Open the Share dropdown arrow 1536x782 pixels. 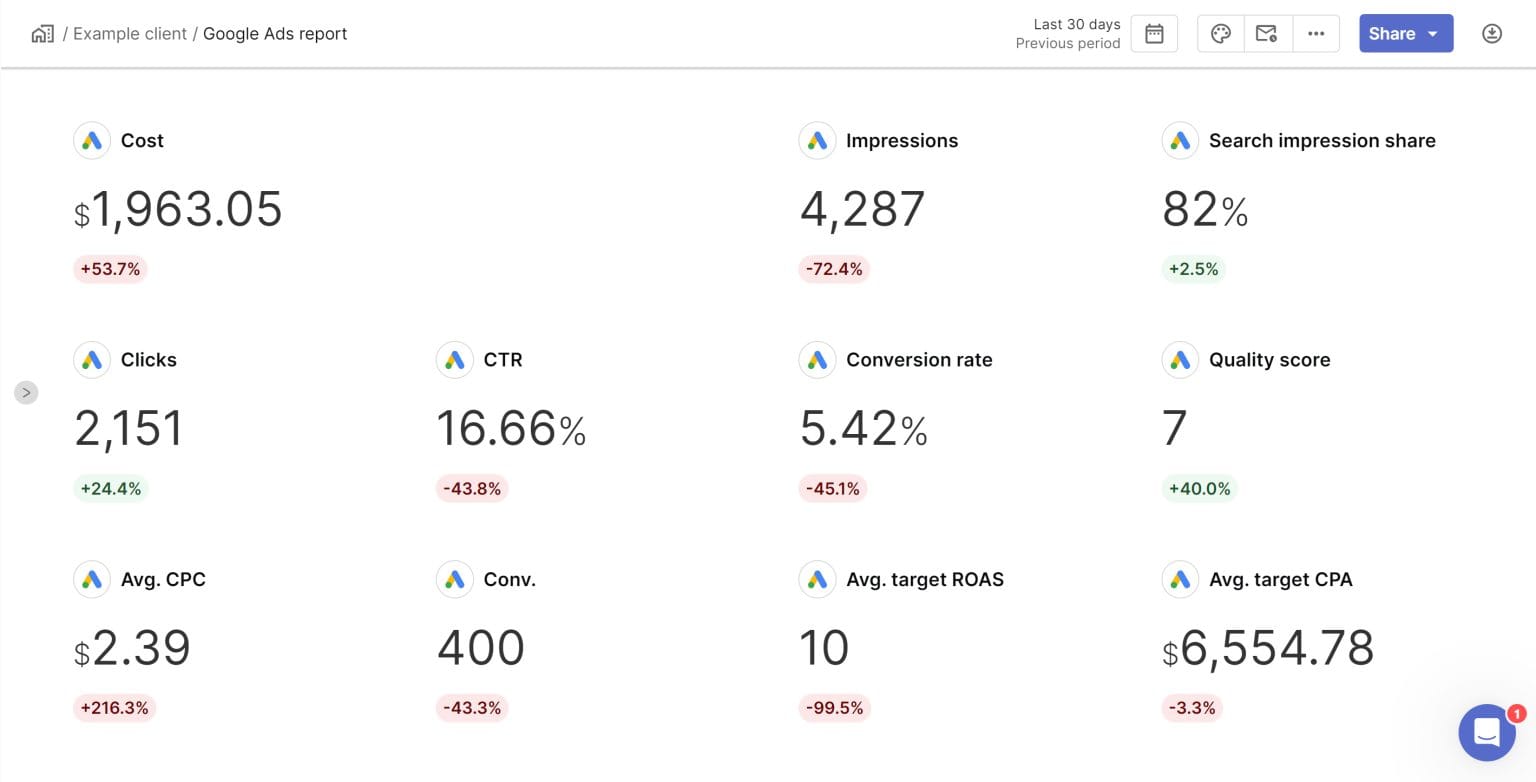click(1432, 33)
